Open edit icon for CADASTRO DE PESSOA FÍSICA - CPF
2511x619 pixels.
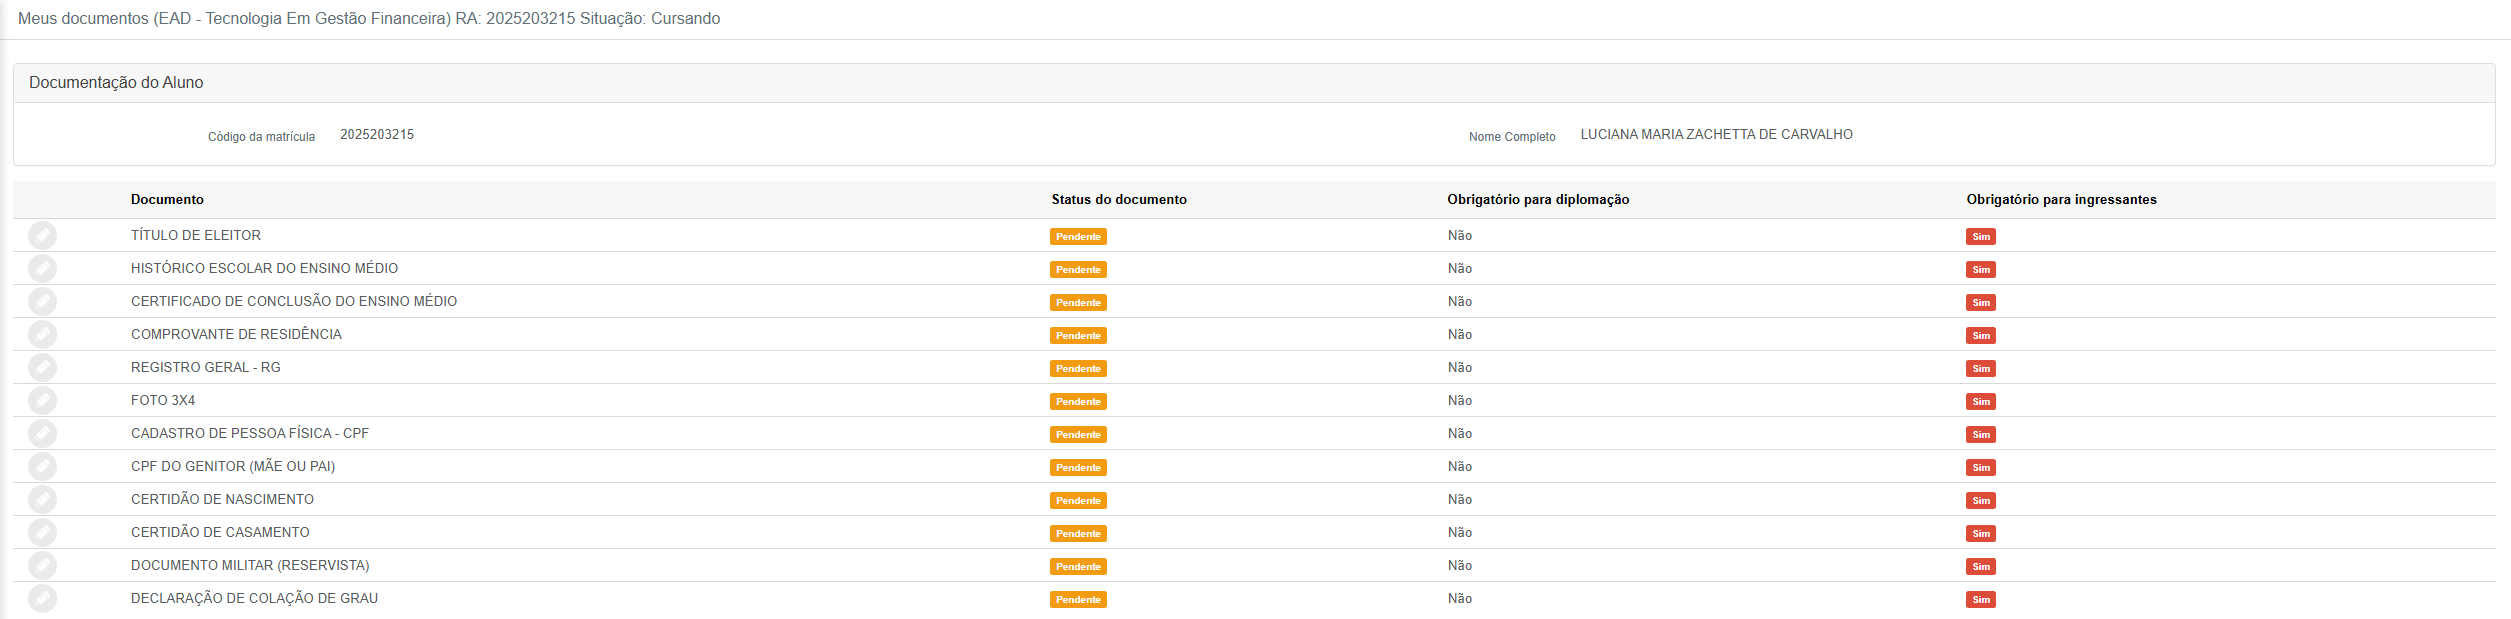point(42,434)
